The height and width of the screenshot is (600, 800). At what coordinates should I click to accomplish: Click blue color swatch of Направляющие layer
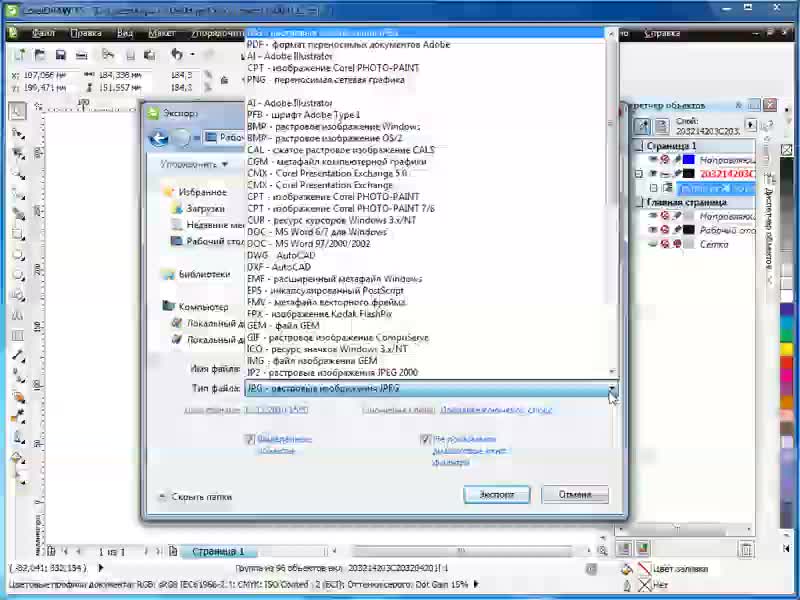tap(689, 160)
